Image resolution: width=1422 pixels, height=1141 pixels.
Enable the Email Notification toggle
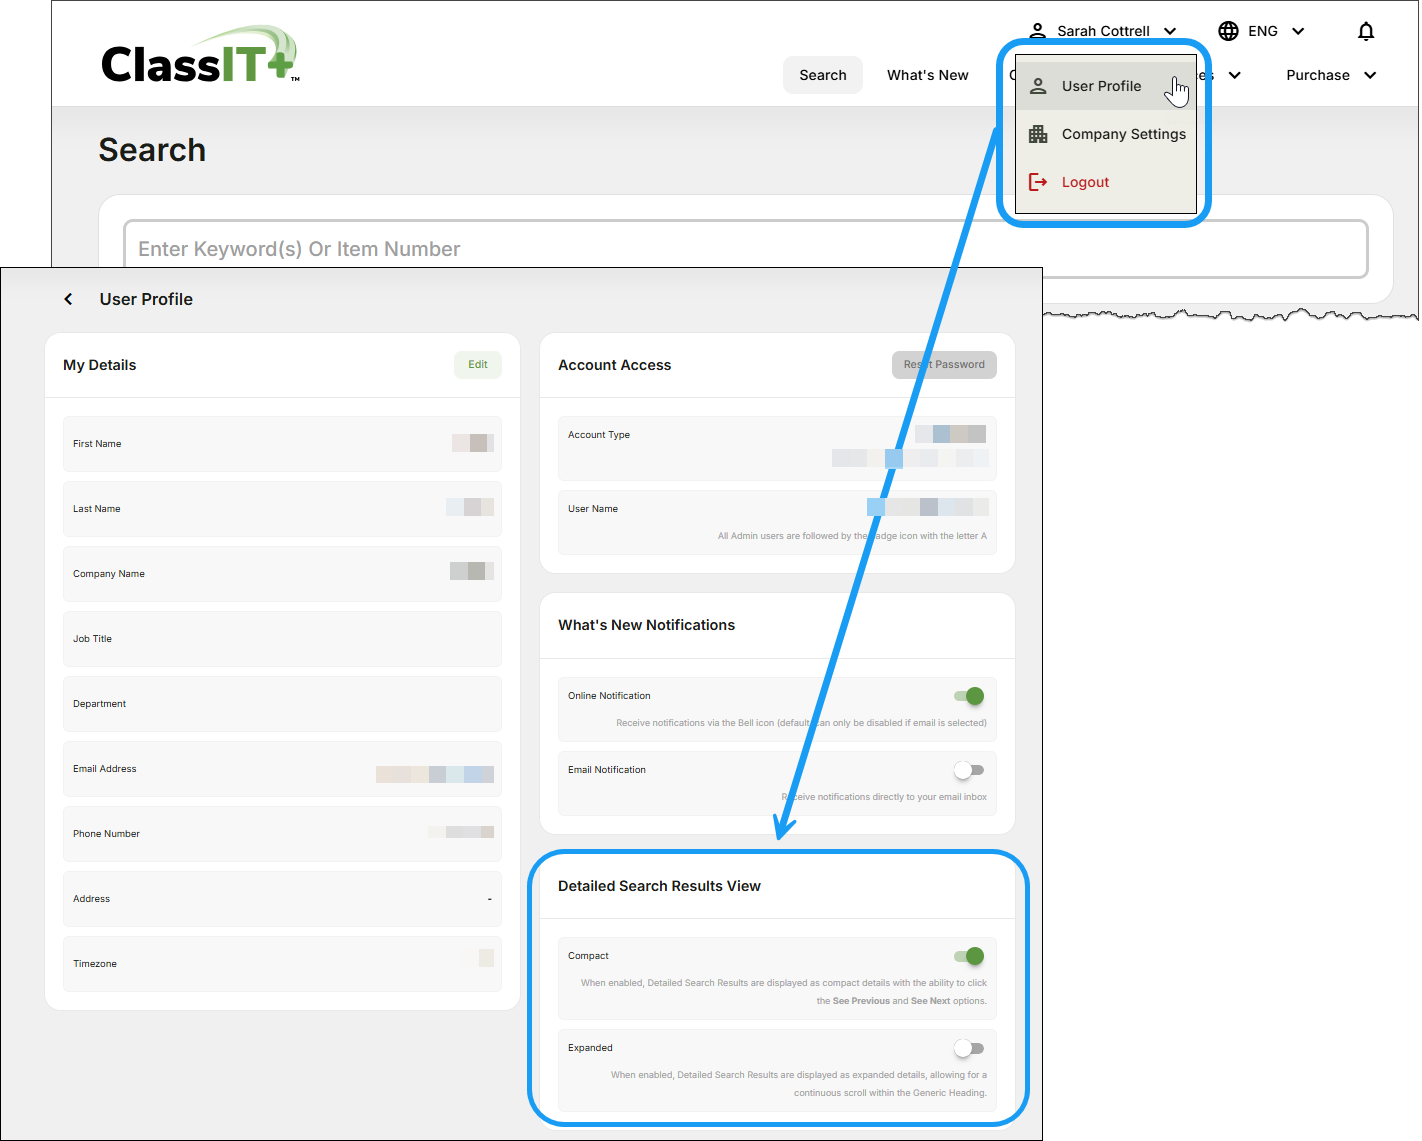coord(969,770)
